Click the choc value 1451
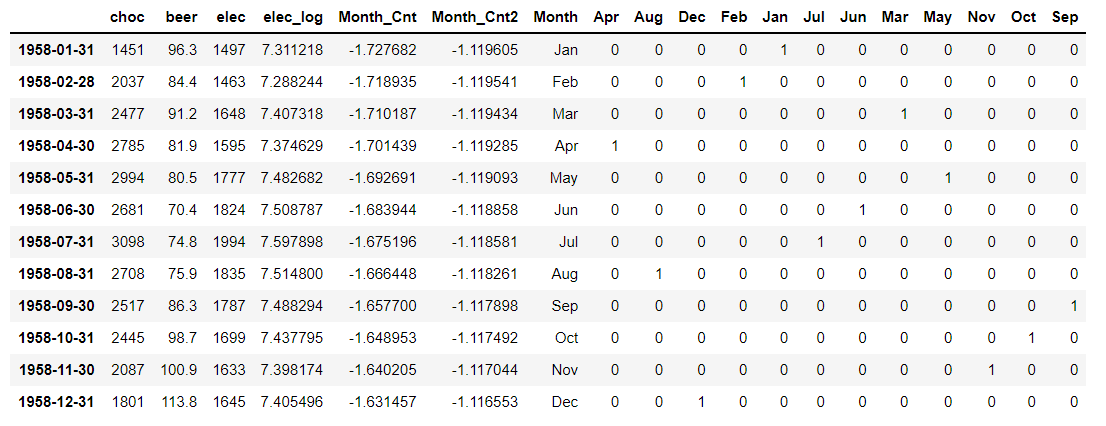This screenshot has width=1106, height=426. pyautogui.click(x=128, y=50)
